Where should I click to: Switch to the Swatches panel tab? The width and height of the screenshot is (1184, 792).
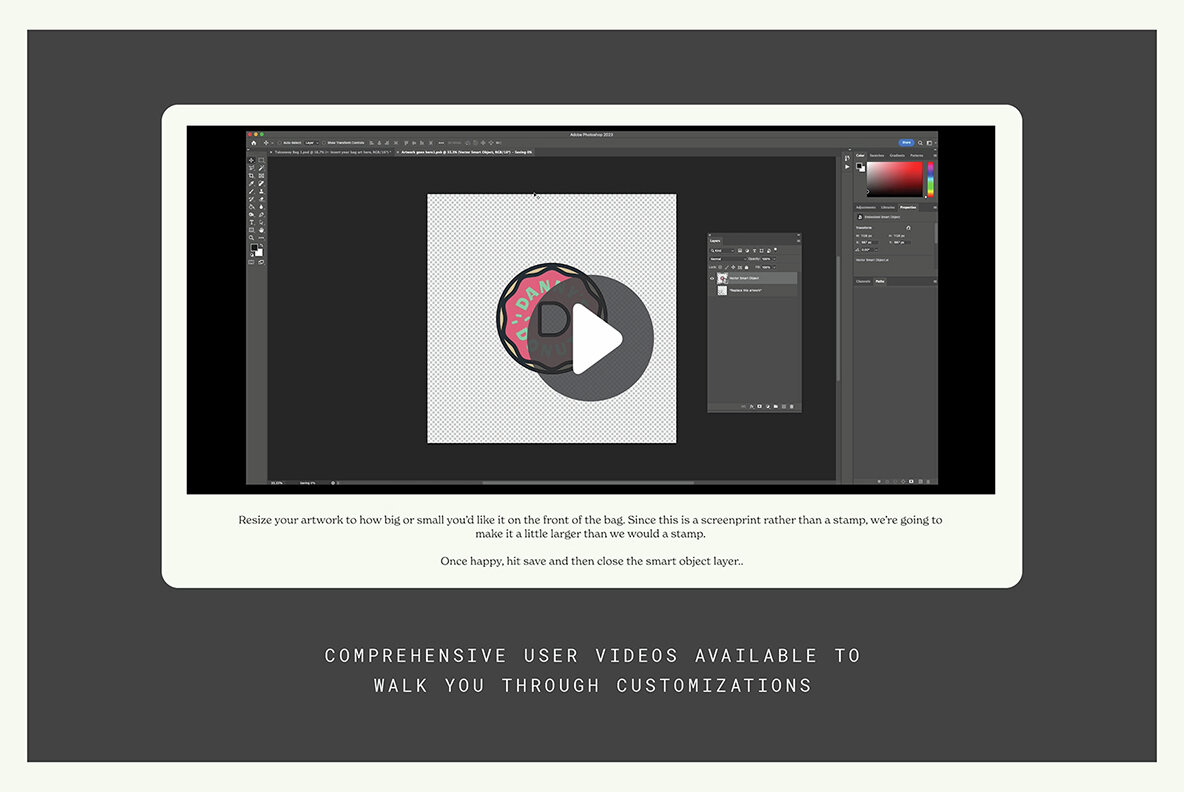(876, 155)
